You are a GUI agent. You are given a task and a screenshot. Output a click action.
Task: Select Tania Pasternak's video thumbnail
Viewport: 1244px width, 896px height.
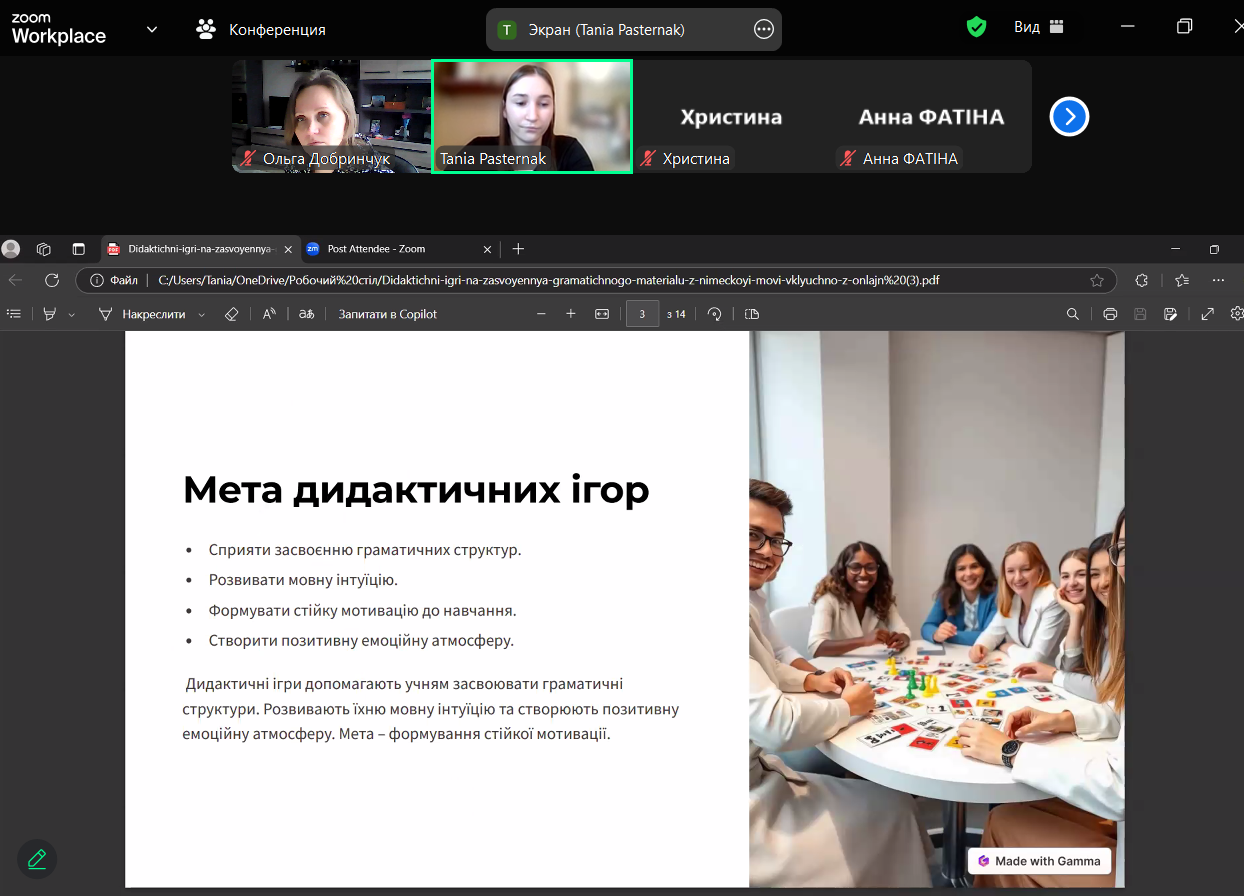[532, 116]
